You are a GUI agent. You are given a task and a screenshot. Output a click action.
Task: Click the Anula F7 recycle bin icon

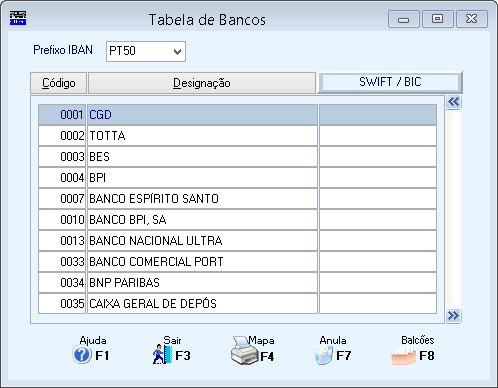pos(323,355)
